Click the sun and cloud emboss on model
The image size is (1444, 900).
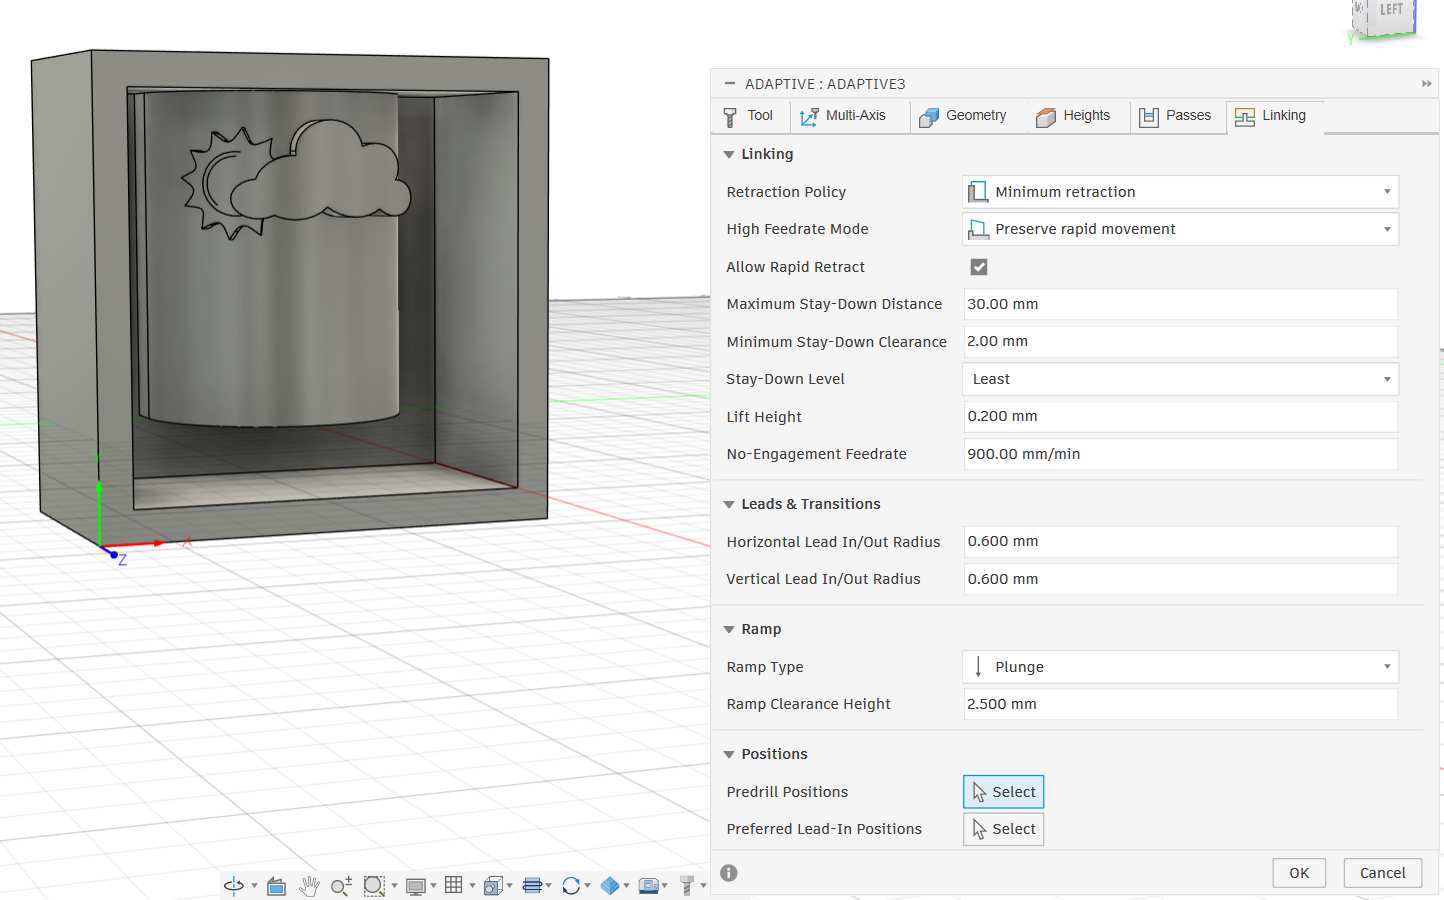coord(296,180)
